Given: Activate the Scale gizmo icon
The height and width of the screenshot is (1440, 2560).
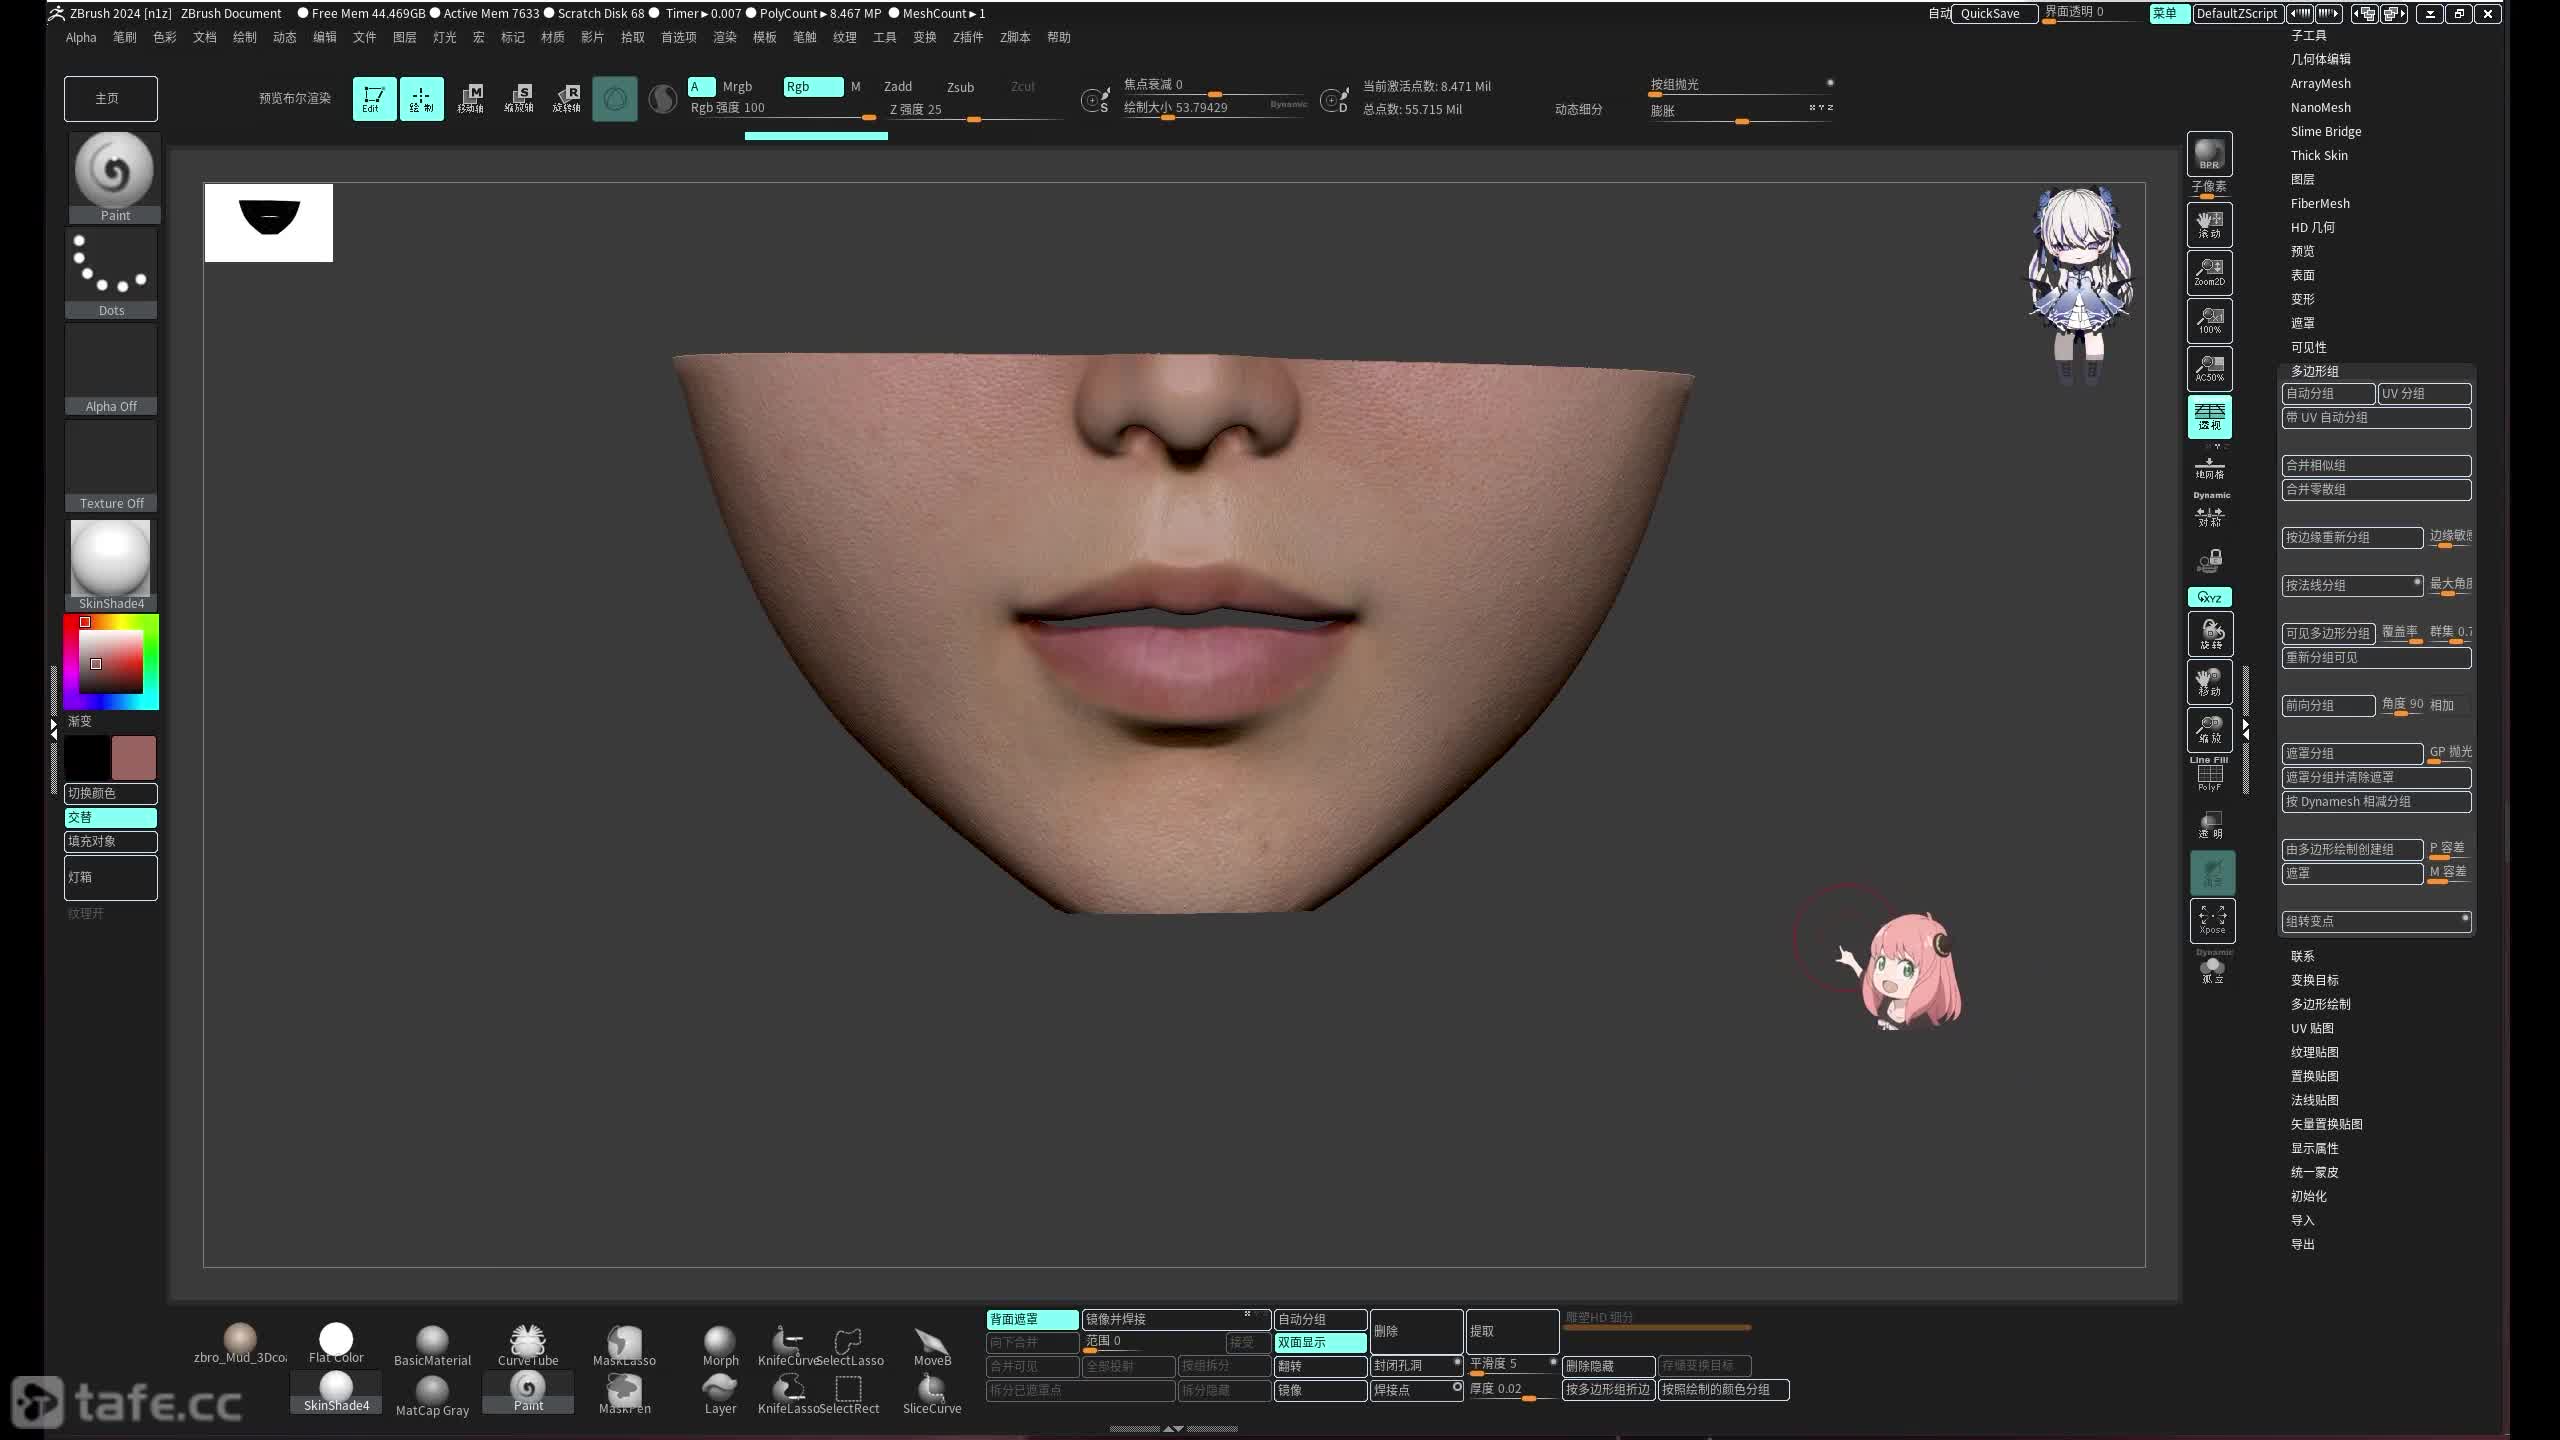Looking at the screenshot, I should point(518,98).
